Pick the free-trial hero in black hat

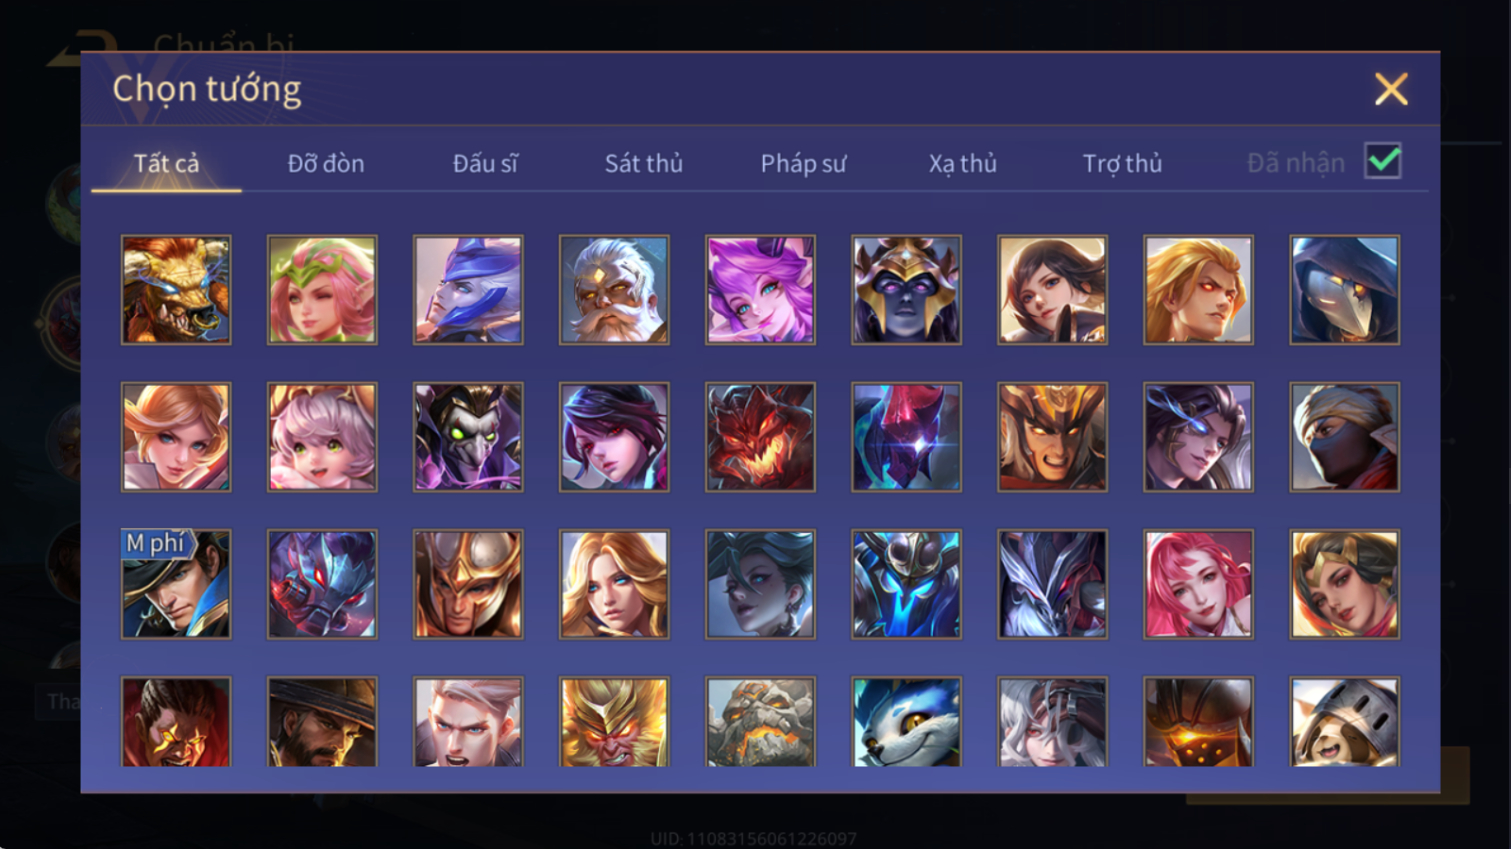coord(176,584)
